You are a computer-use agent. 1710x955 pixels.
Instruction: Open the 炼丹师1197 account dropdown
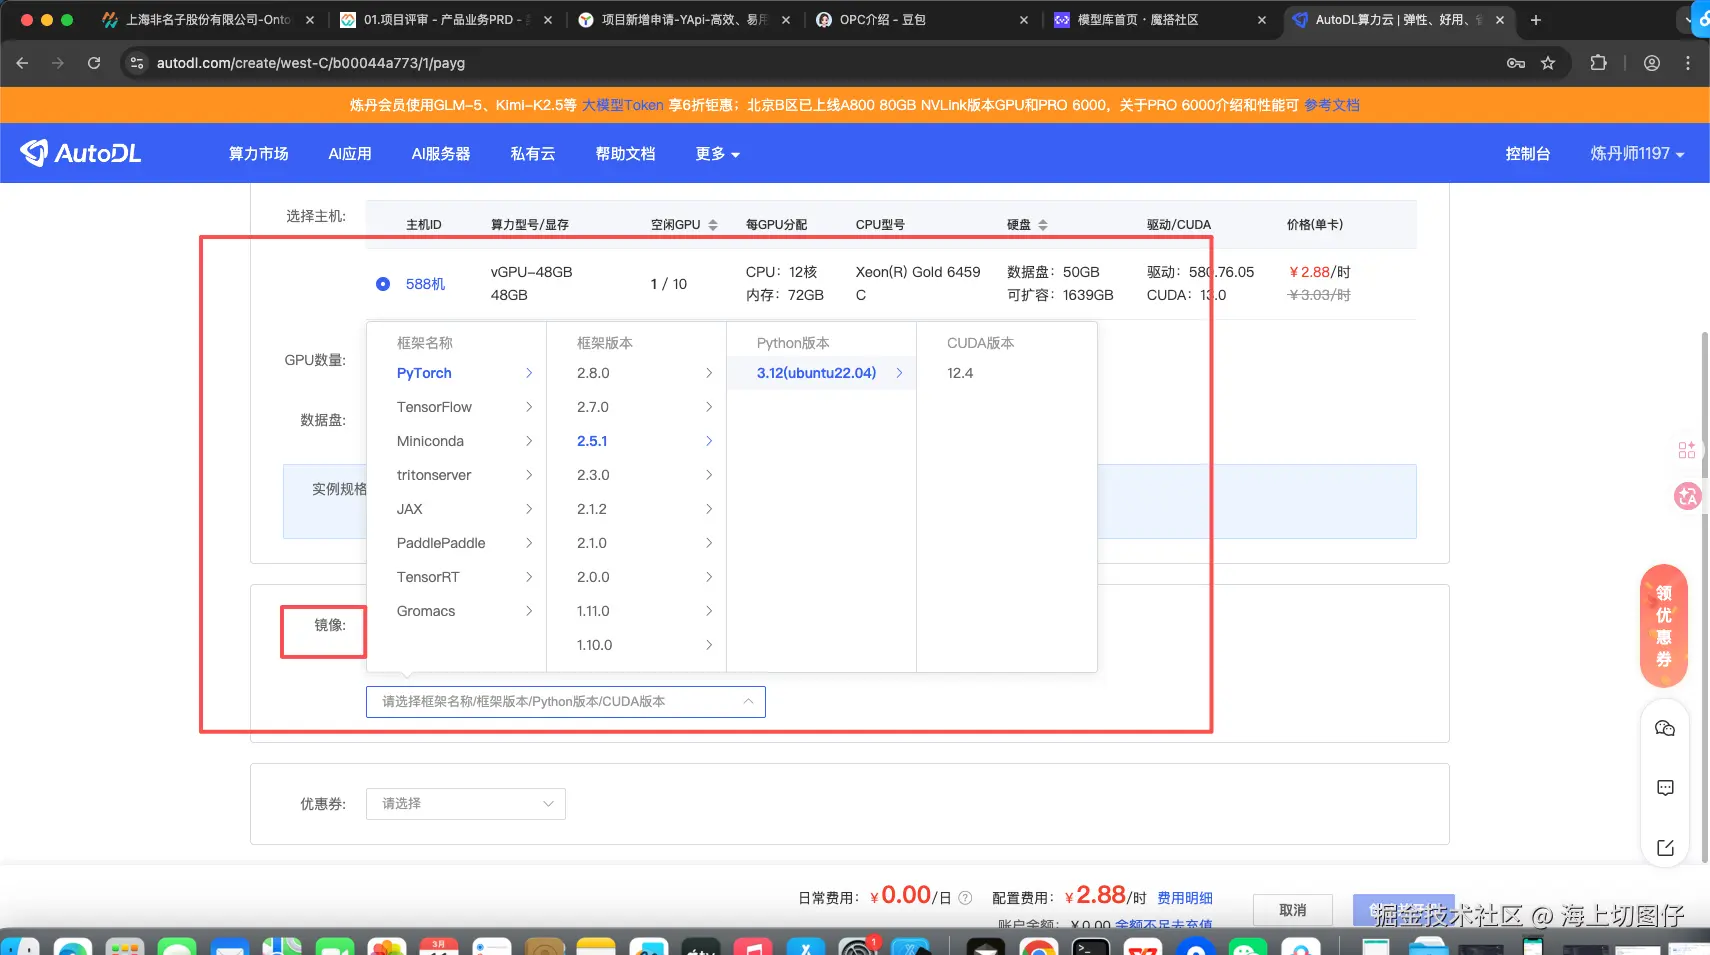(1638, 154)
